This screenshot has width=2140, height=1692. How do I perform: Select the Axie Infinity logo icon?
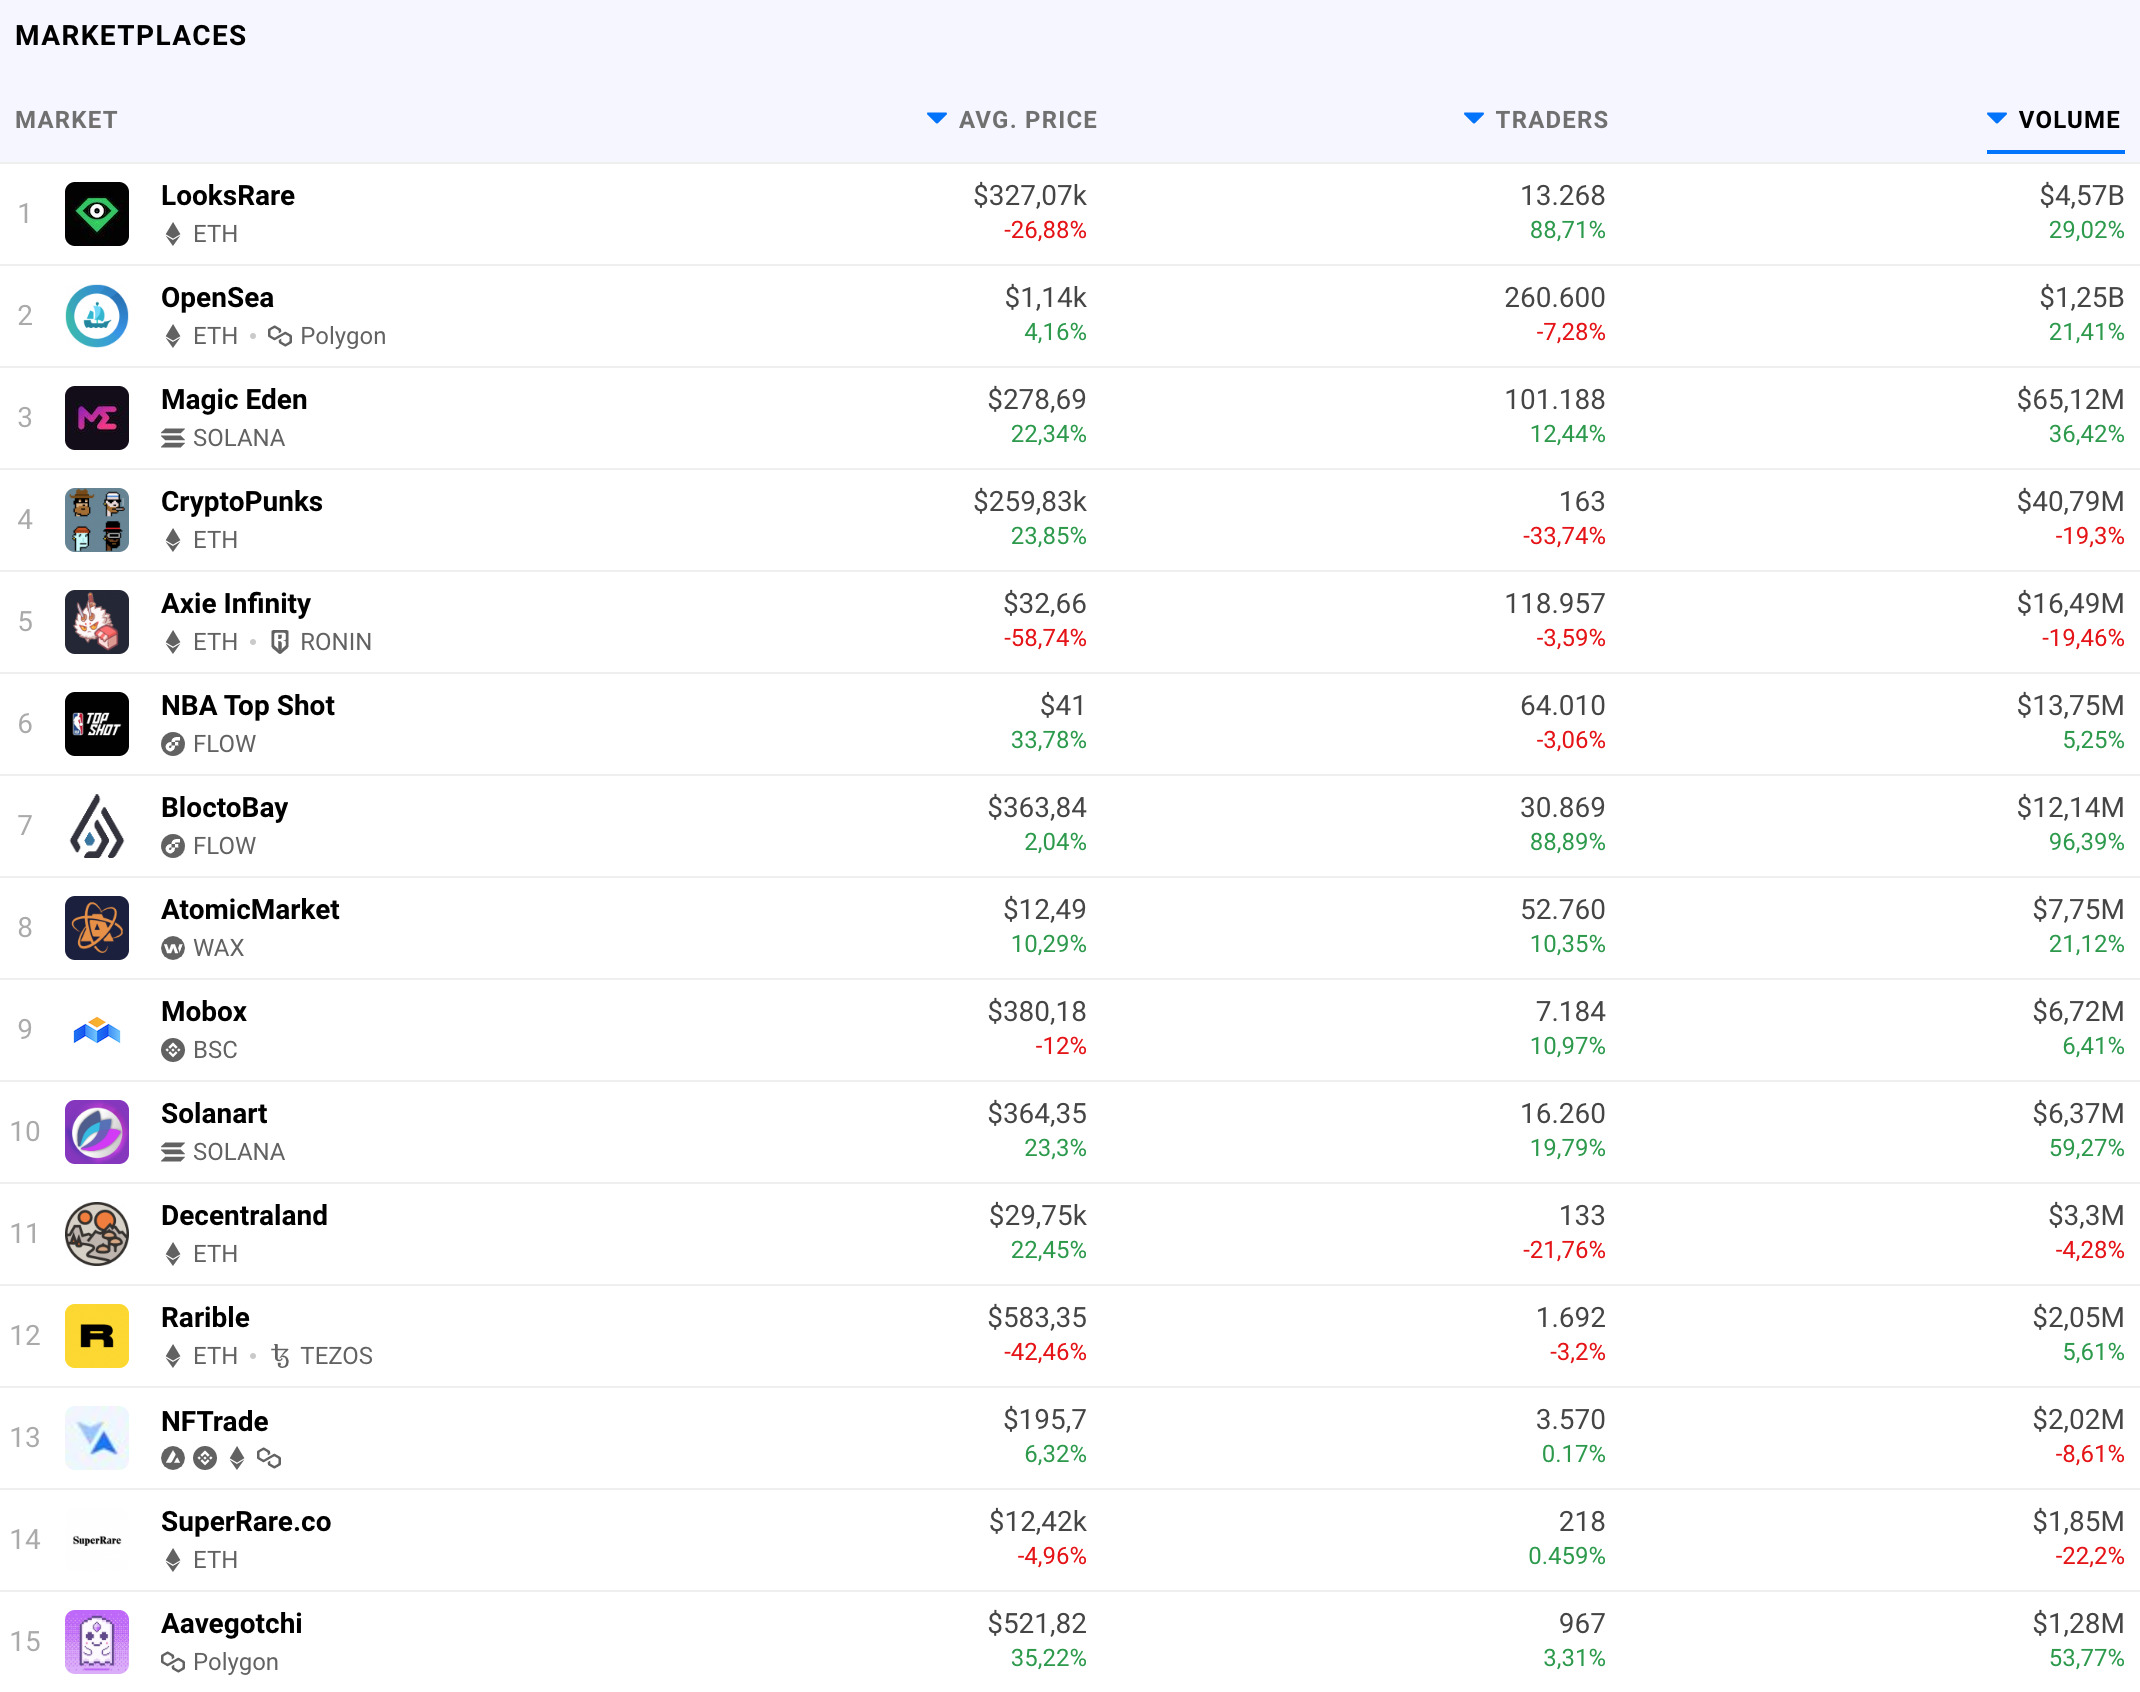[x=97, y=622]
